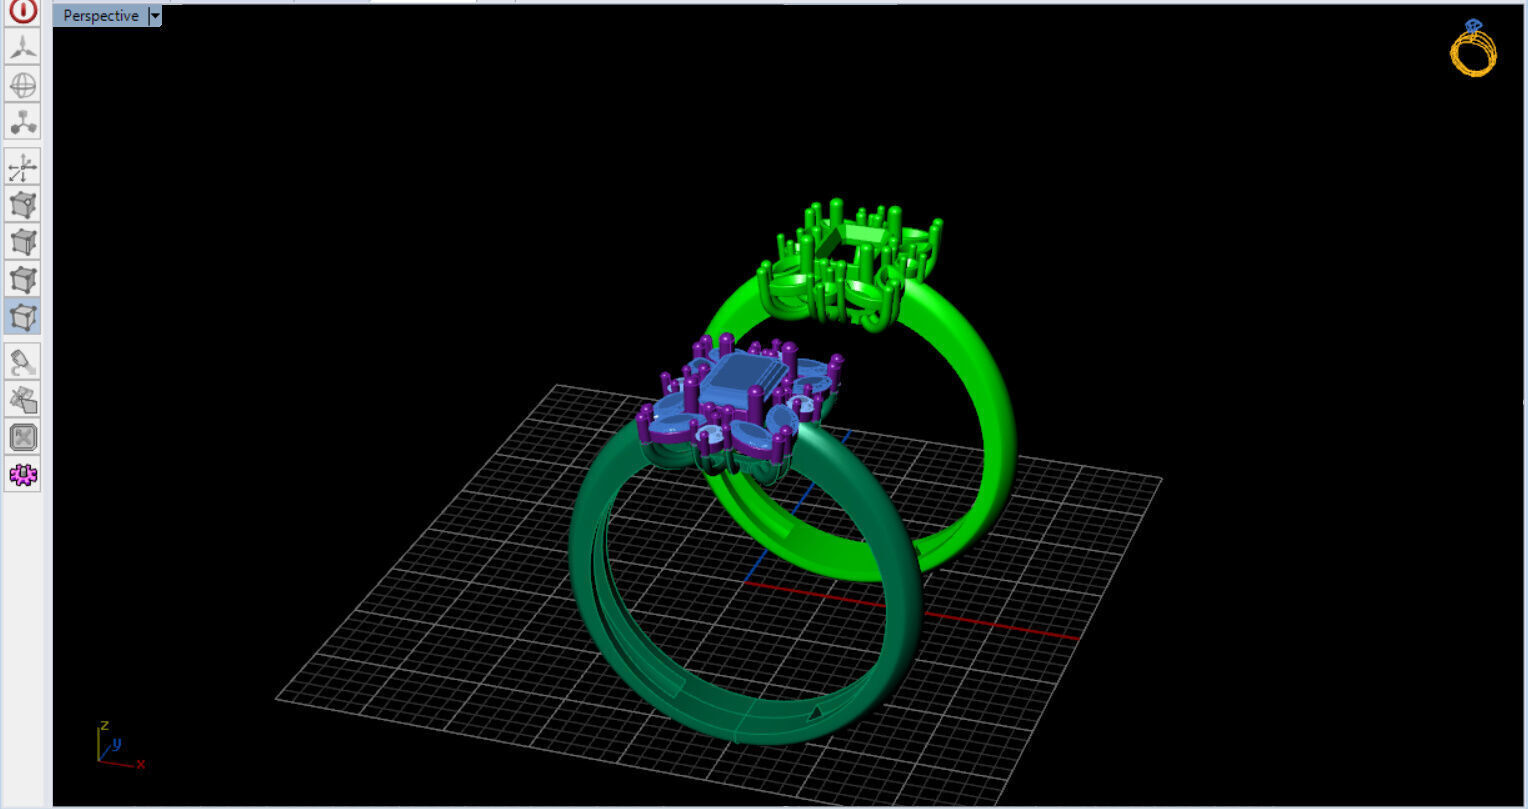Click the orange ring logo icon
Image resolution: width=1528 pixels, height=809 pixels.
point(1473,47)
